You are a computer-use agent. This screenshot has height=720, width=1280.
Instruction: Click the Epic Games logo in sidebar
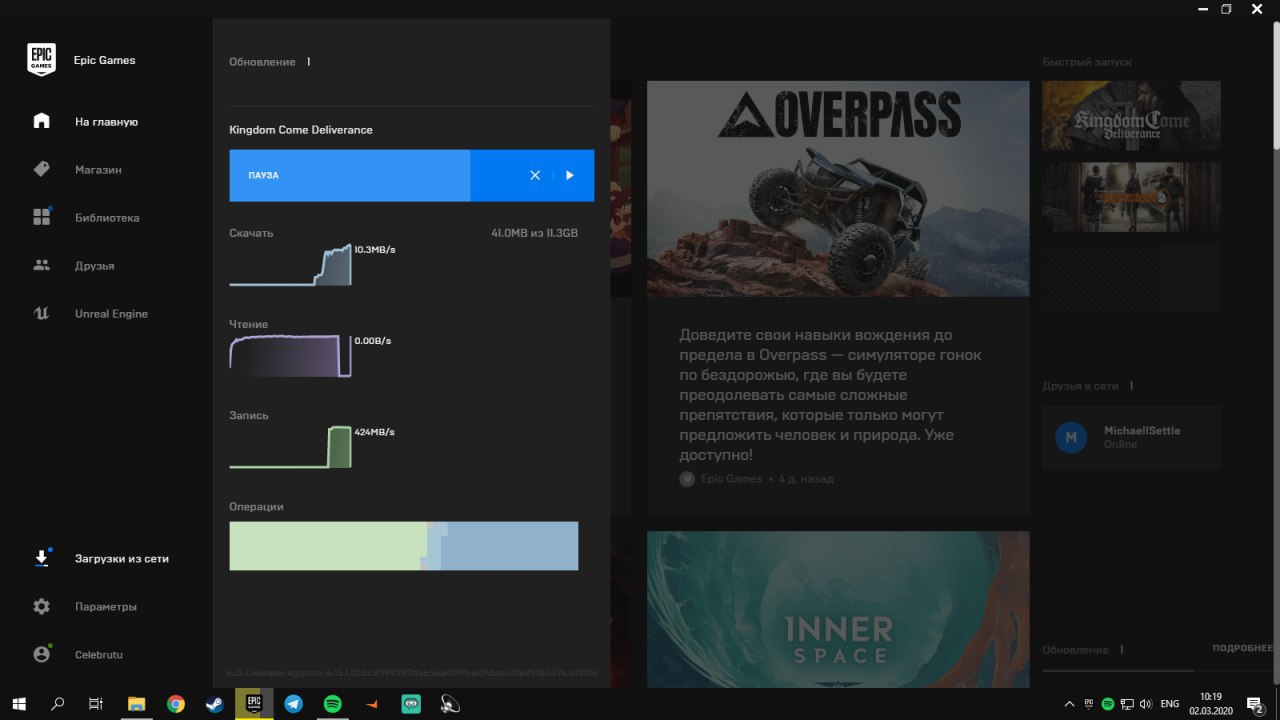[41, 60]
